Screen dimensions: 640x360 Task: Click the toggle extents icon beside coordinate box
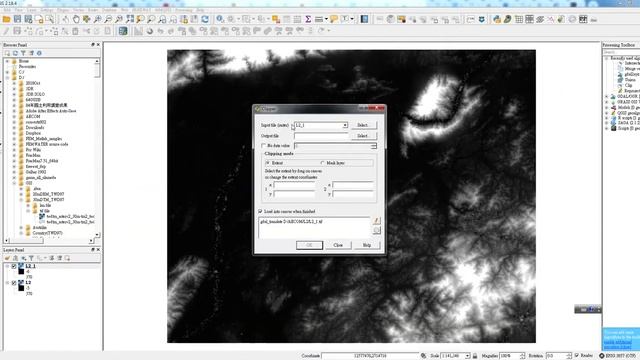coord(423,356)
